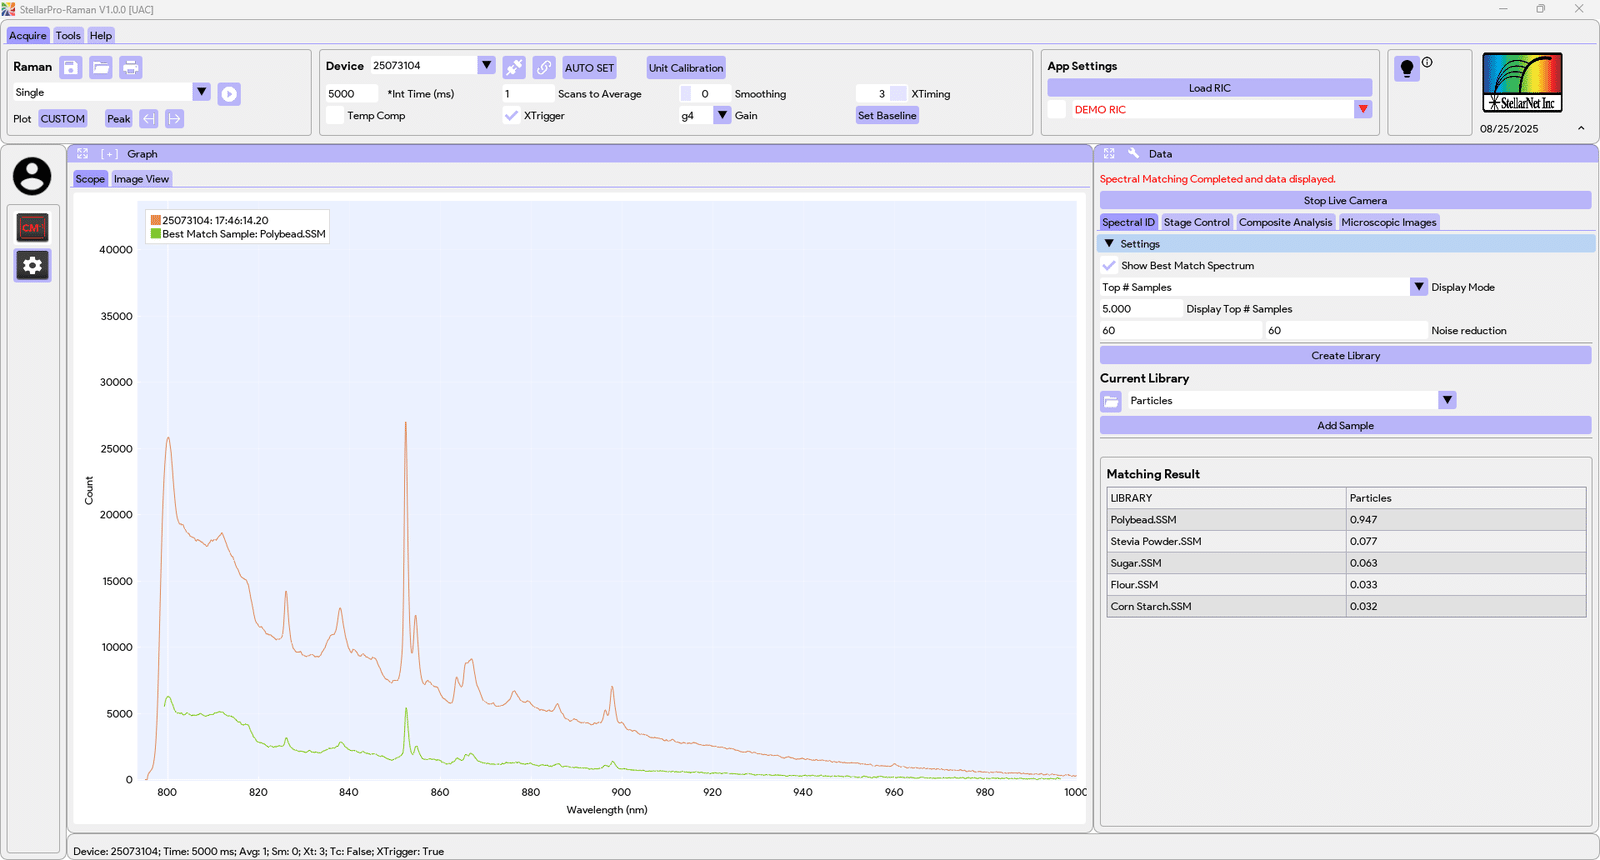Switch to the Composite Analysis tab
Image resolution: width=1600 pixels, height=860 pixels.
point(1285,222)
